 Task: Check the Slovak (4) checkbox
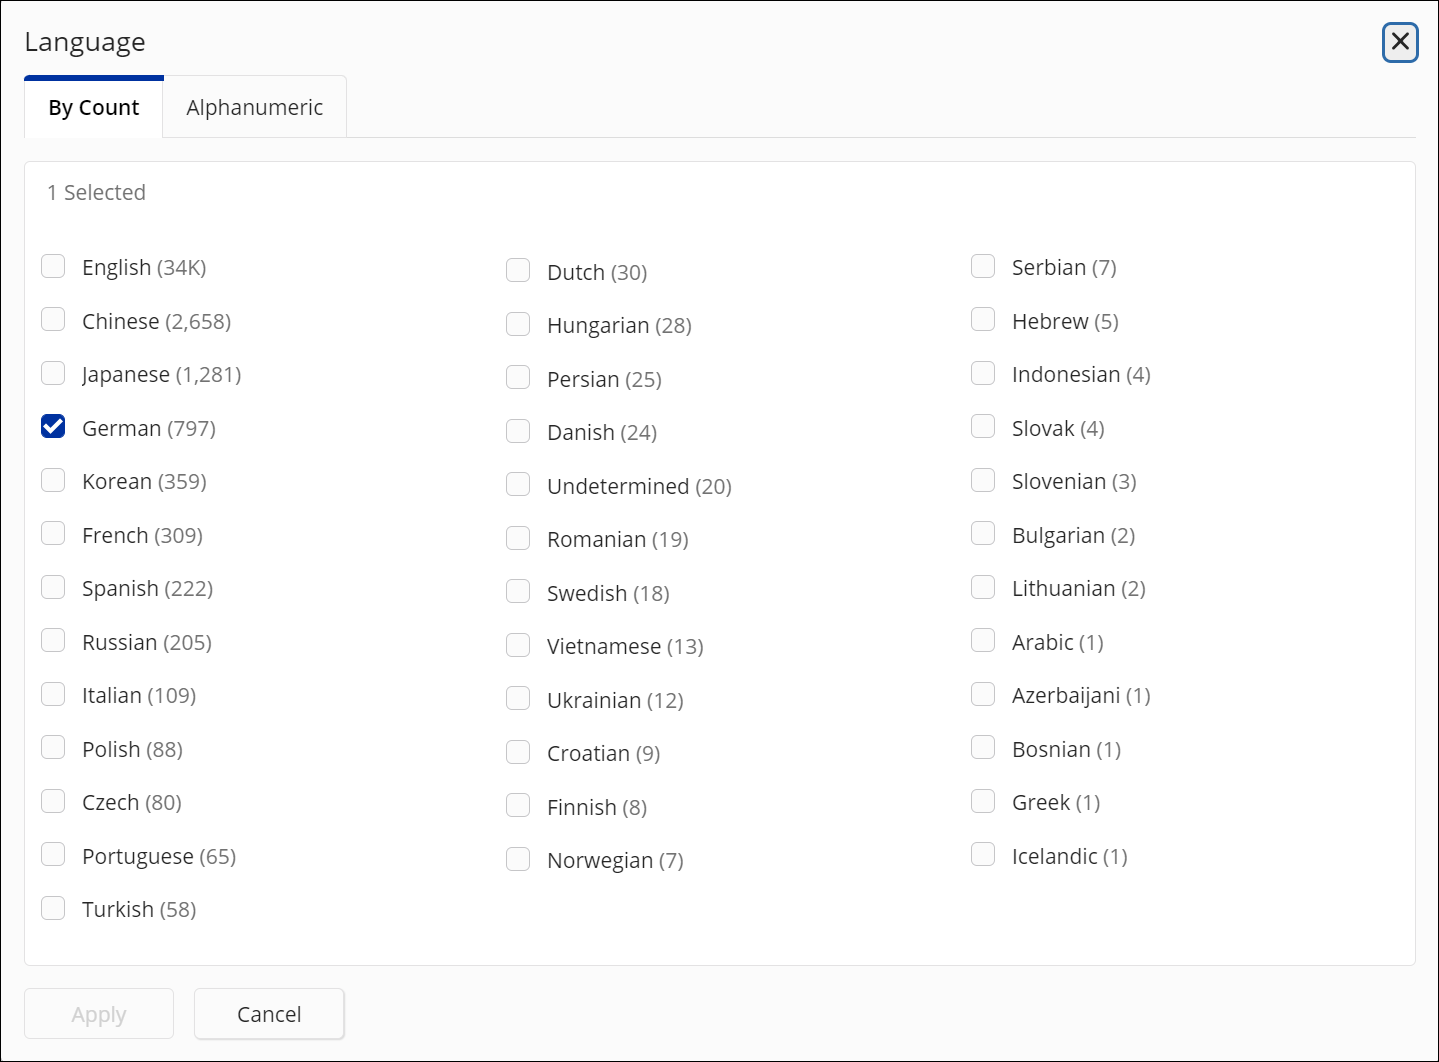pos(983,427)
